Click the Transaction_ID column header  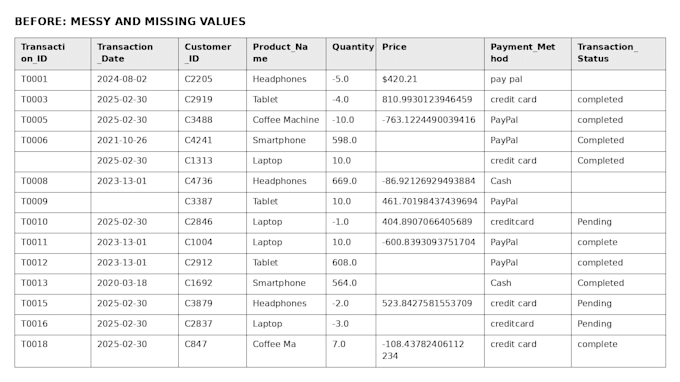(x=53, y=53)
